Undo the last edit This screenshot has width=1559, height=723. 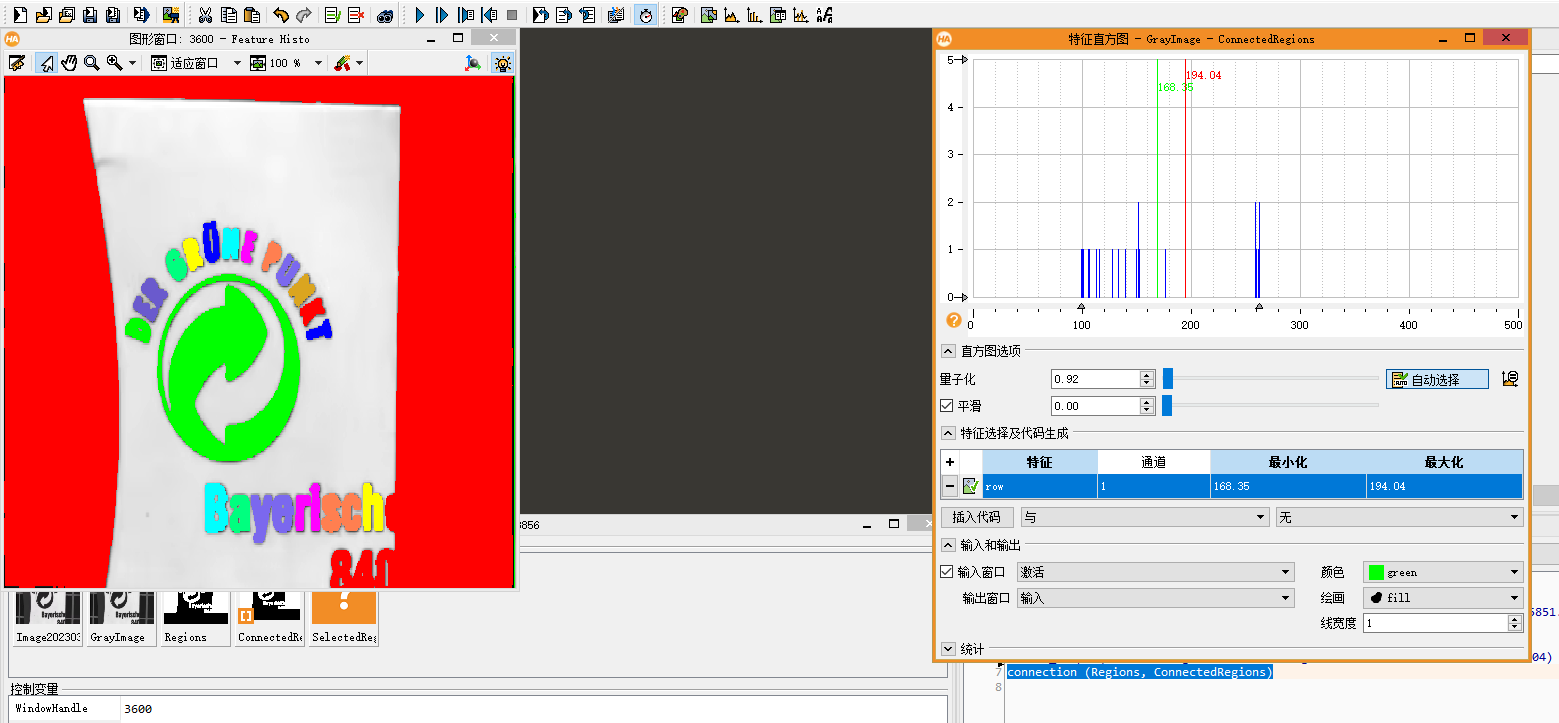281,15
